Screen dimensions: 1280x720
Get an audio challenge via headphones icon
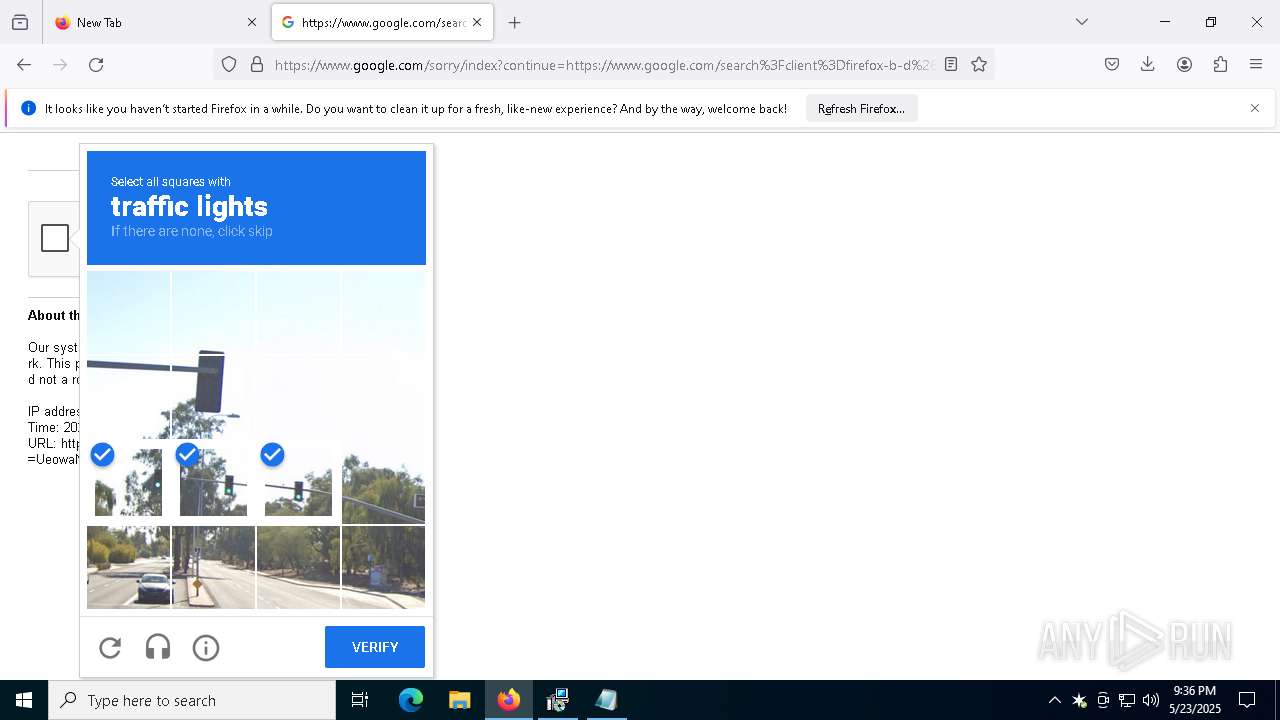(x=158, y=648)
